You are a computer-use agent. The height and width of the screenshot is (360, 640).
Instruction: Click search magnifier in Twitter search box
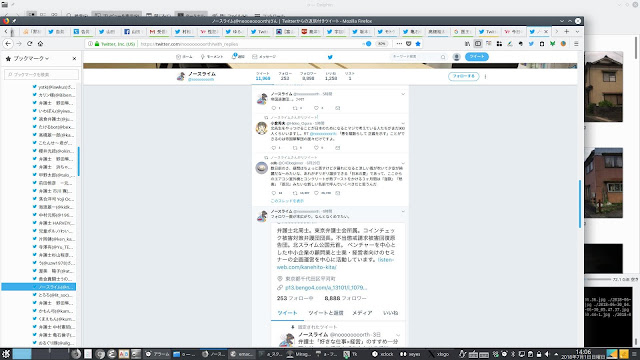(x=443, y=57)
